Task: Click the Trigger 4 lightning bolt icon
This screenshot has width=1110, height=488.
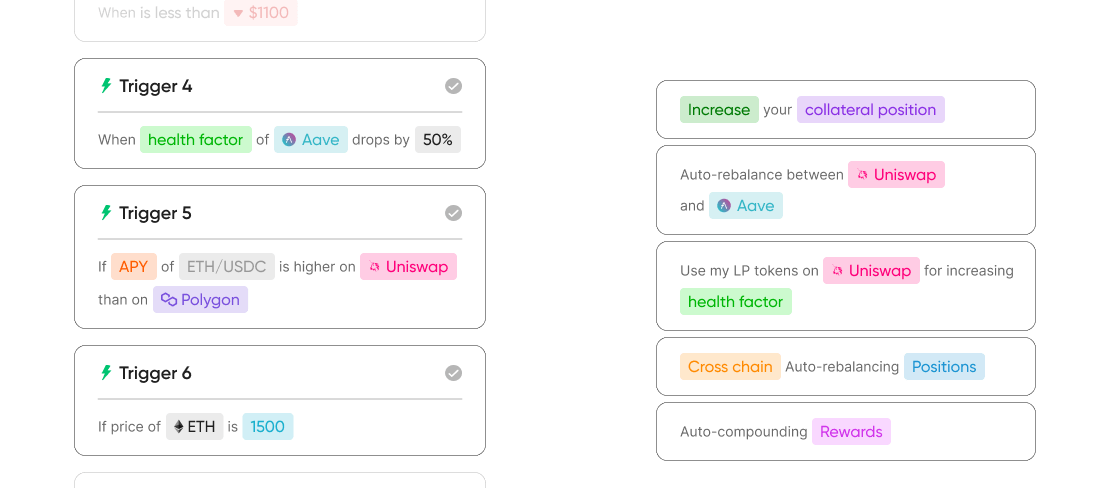Action: (105, 86)
